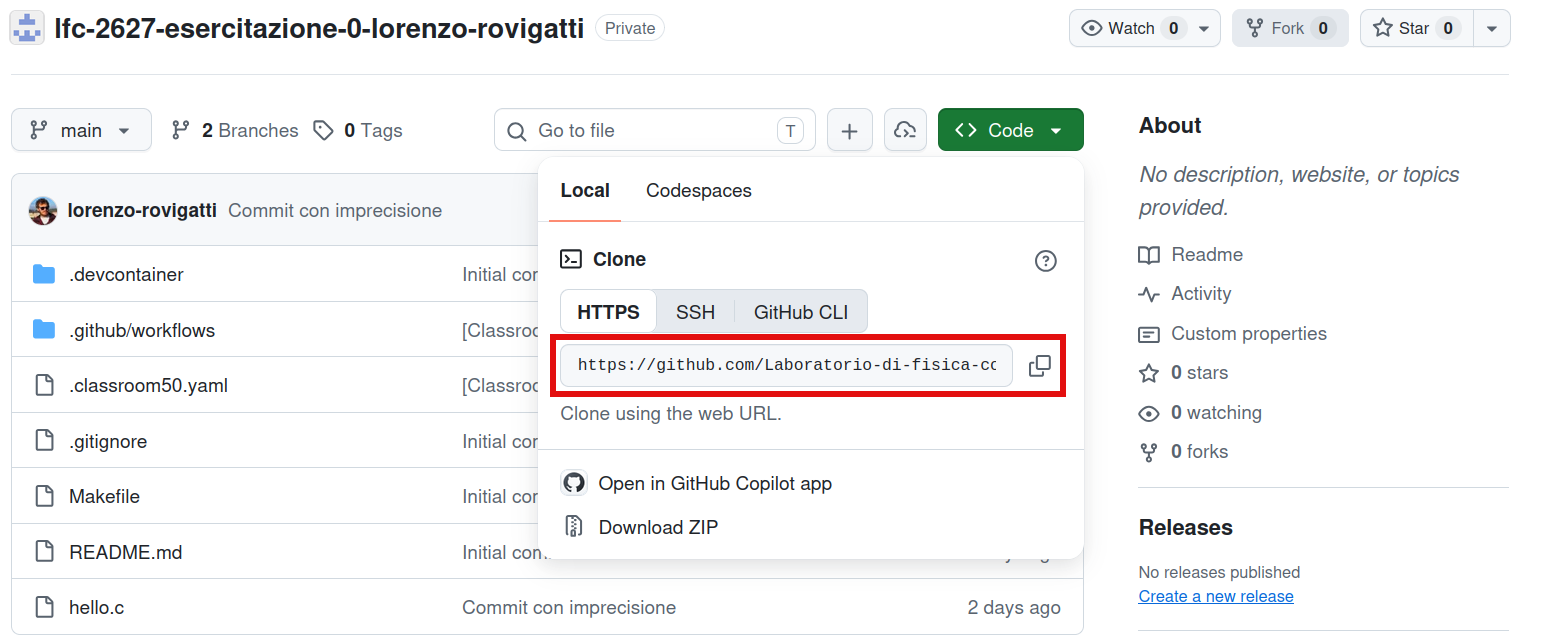Click the Custom properties note icon
Image resolution: width=1541 pixels, height=644 pixels.
pos(1149,334)
